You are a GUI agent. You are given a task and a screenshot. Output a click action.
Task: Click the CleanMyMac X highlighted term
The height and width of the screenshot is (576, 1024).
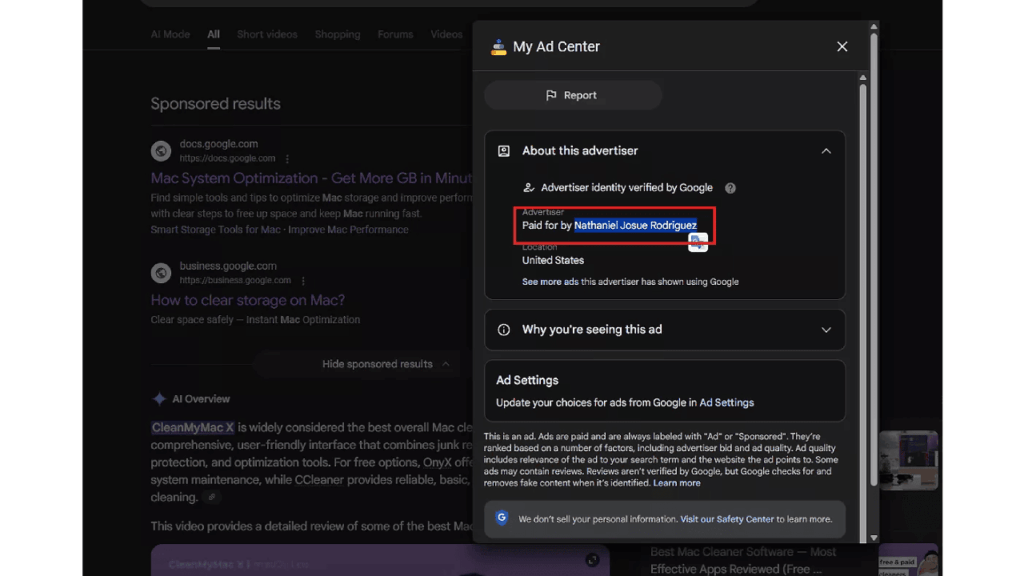point(193,427)
